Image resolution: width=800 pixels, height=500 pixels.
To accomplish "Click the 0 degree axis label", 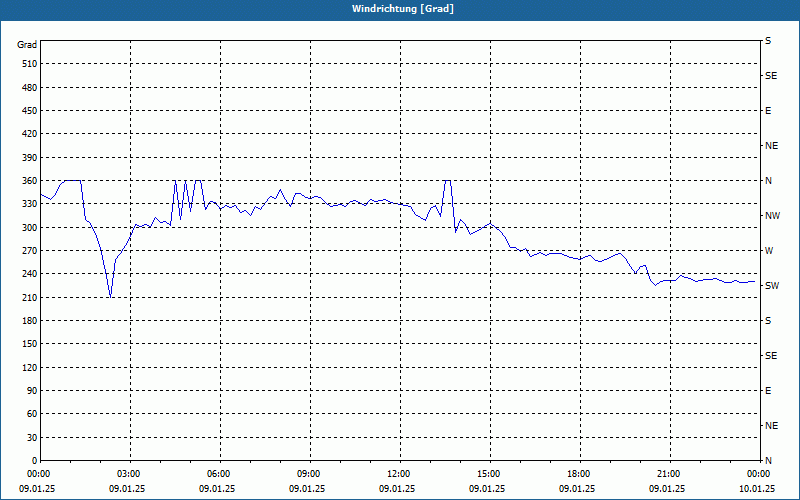I will [x=35, y=461].
